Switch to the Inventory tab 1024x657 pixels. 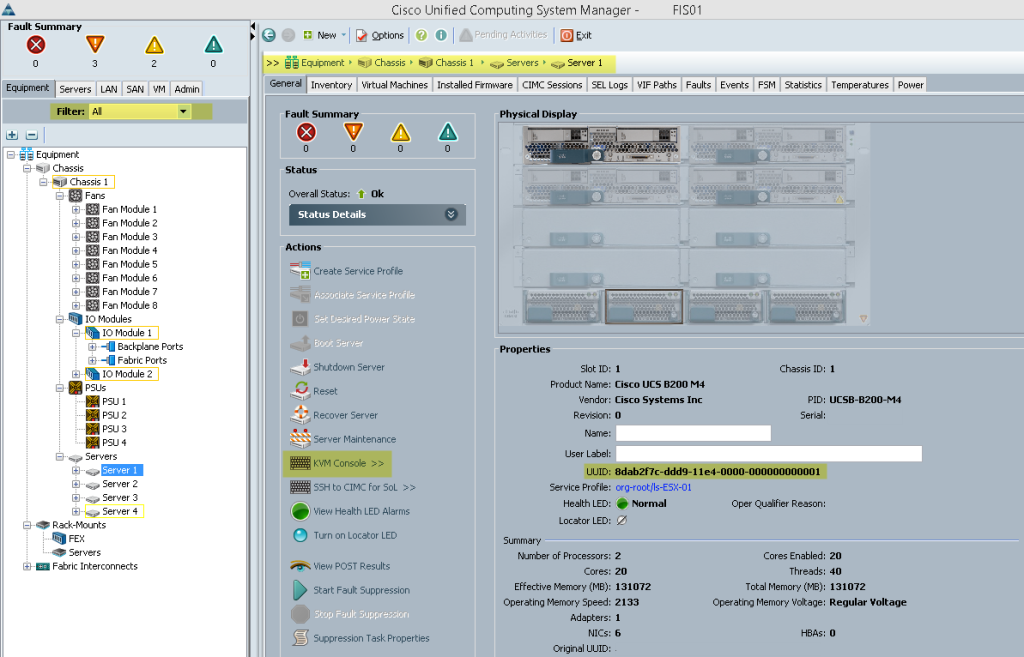[331, 85]
